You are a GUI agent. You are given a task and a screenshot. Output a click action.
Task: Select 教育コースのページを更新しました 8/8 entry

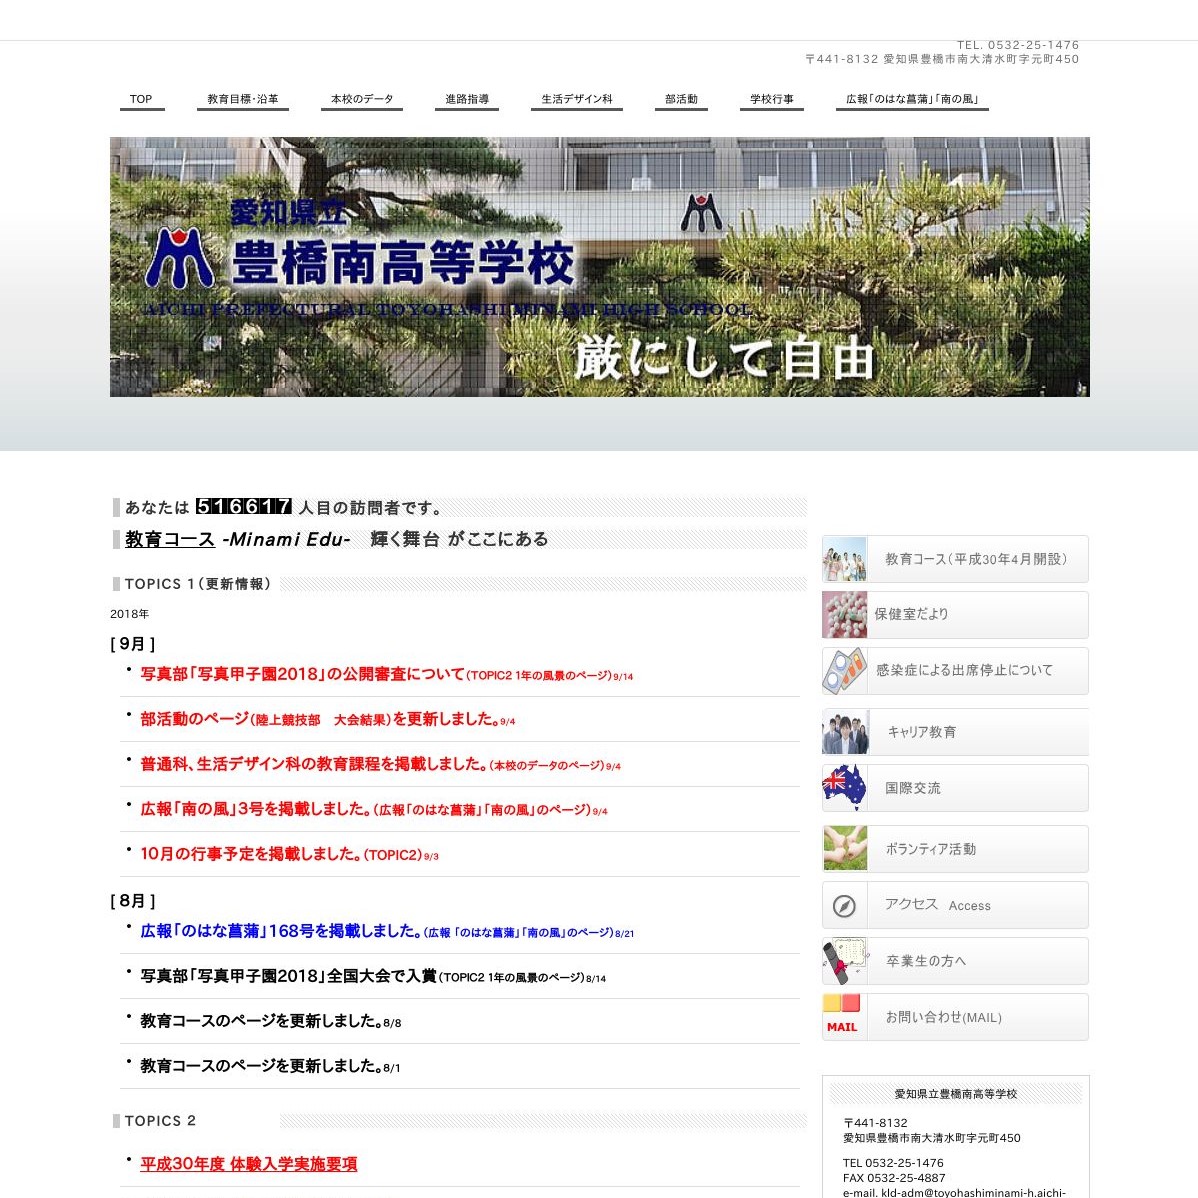point(270,1022)
